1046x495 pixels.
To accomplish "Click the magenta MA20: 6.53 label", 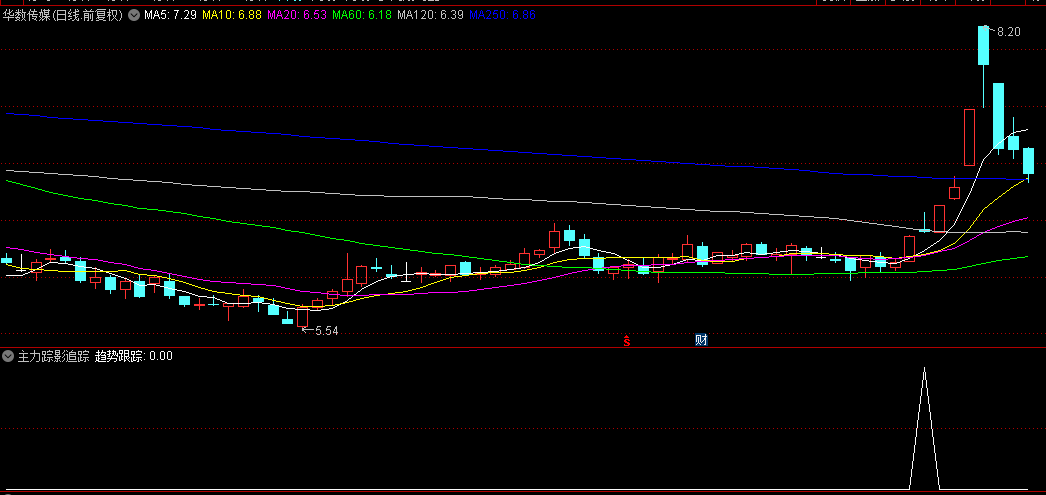I will [296, 15].
